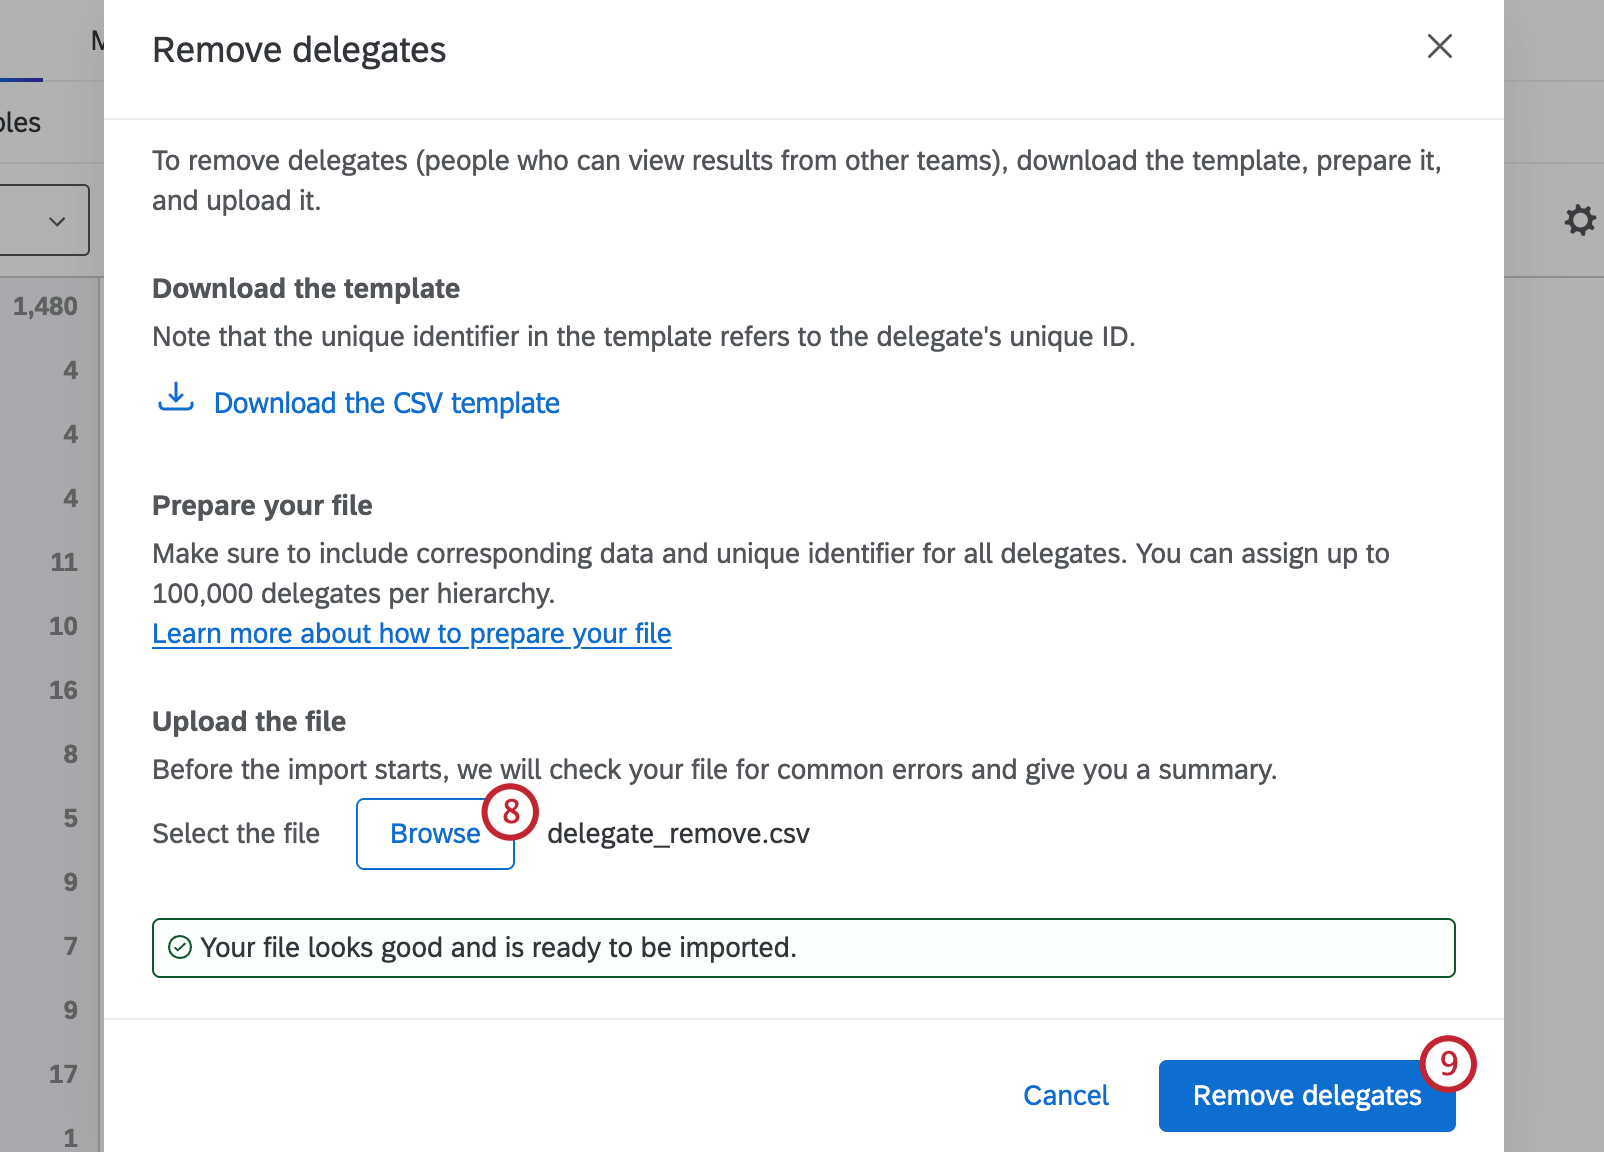Image resolution: width=1604 pixels, height=1152 pixels.
Task: Click the truncated "les" label in the sidebar
Action: 22,121
